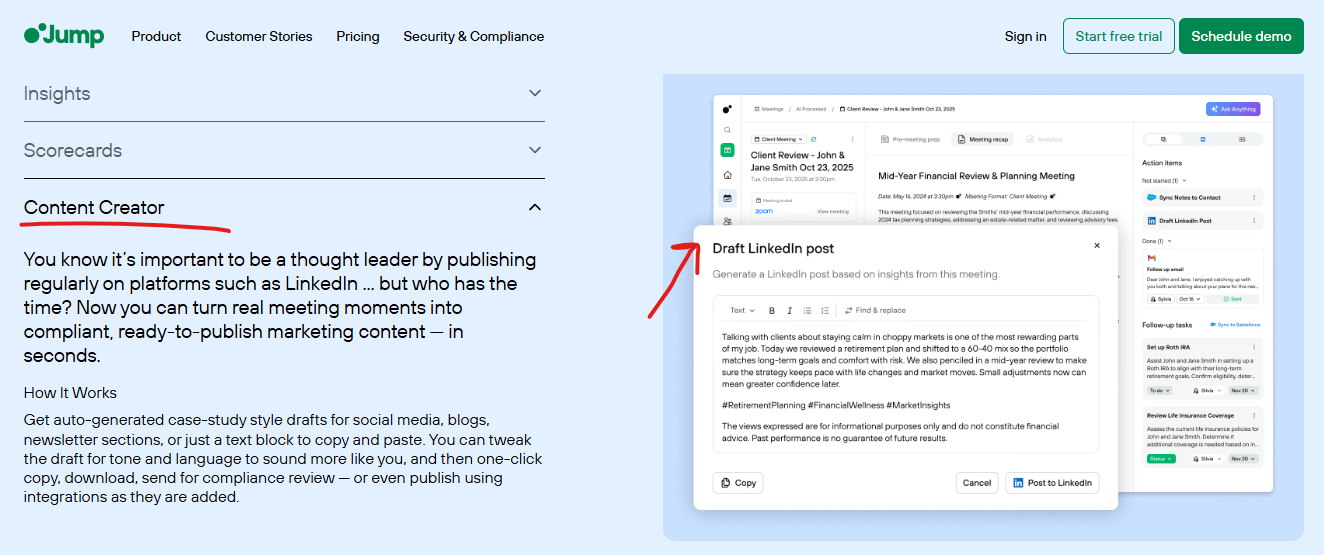Click the dot logo atop the mockup sidebar
The width and height of the screenshot is (1324, 555).
pyautogui.click(x=727, y=109)
